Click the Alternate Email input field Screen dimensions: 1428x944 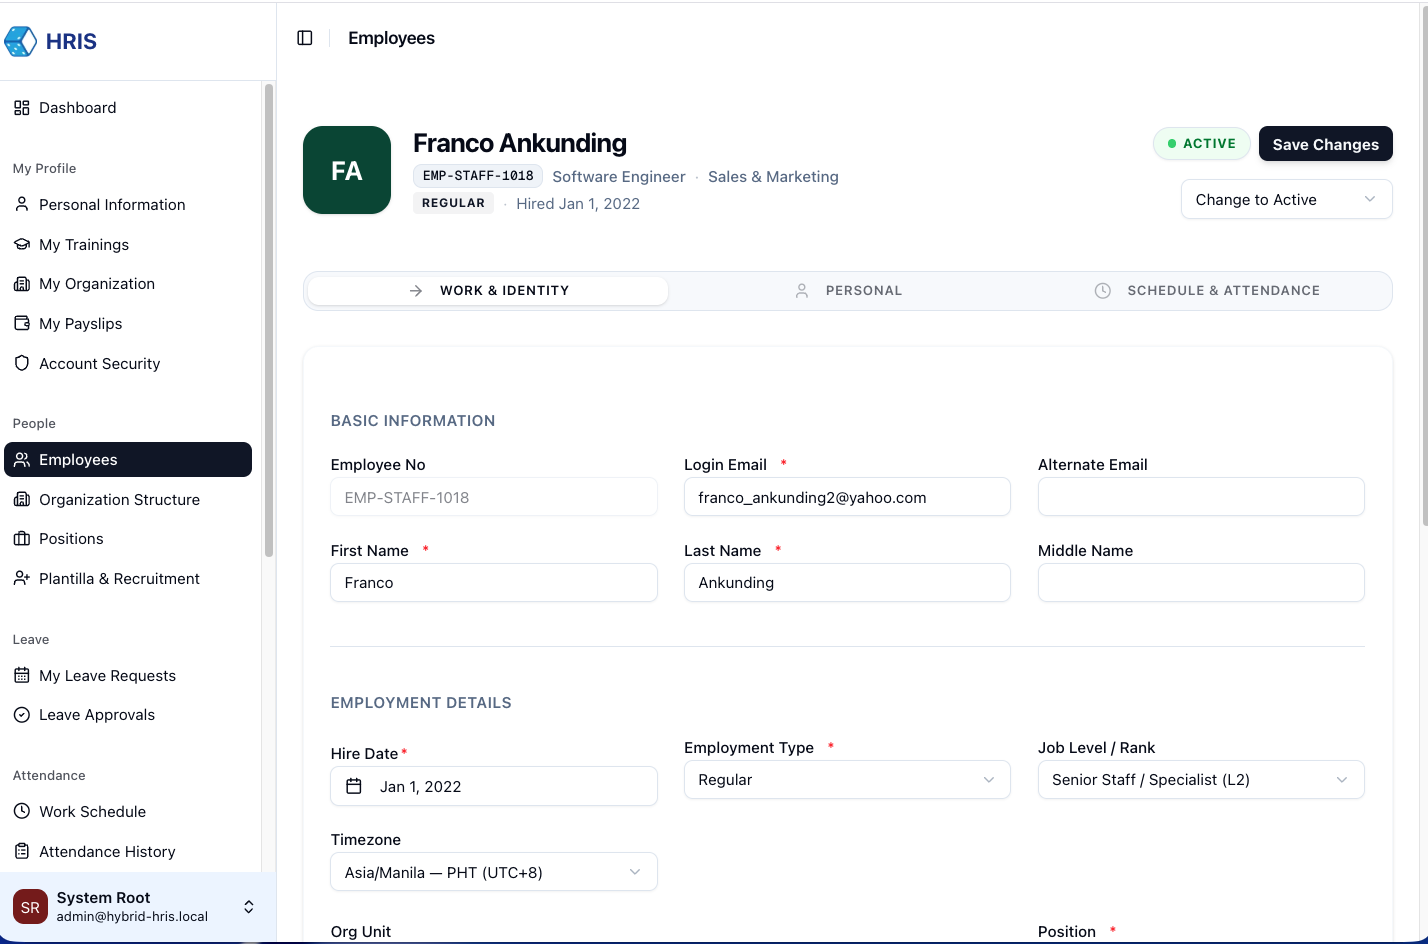pos(1200,497)
